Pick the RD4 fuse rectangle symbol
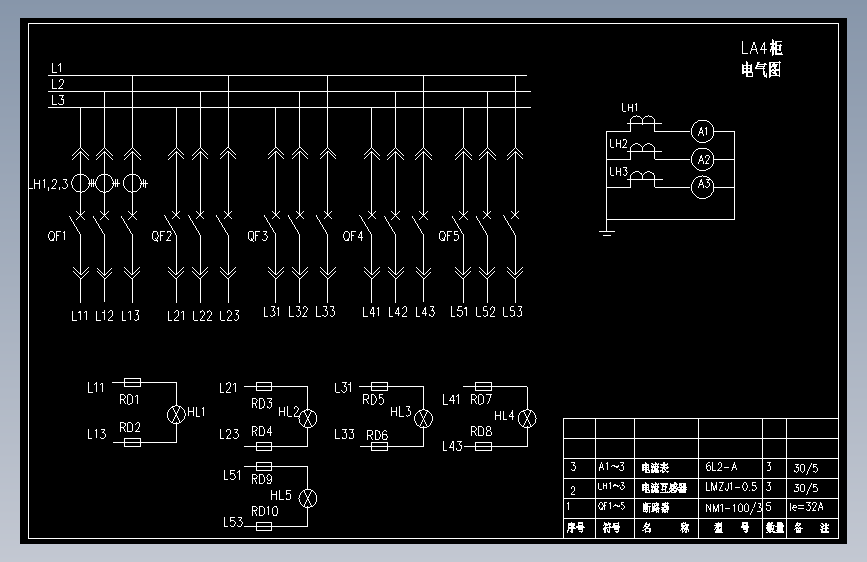The width and height of the screenshot is (867, 562). point(264,446)
